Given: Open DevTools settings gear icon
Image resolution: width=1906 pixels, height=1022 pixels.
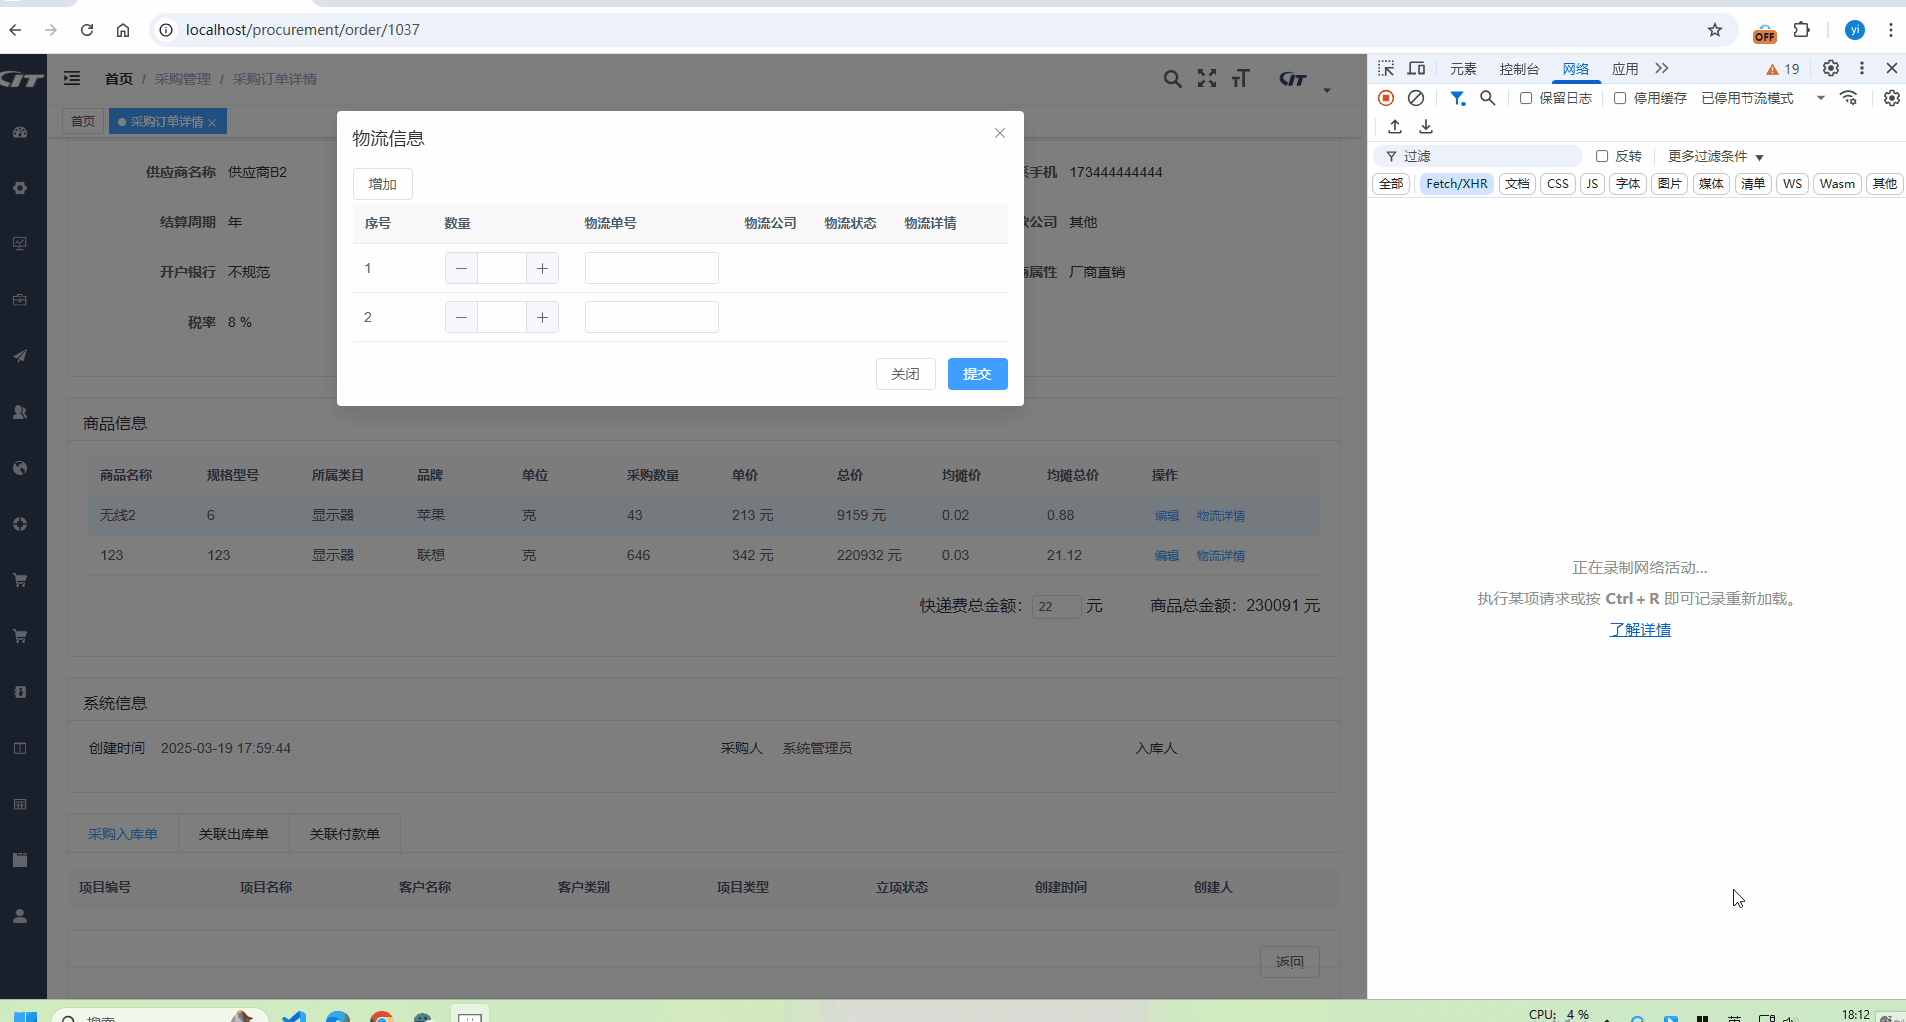Looking at the screenshot, I should coord(1830,68).
